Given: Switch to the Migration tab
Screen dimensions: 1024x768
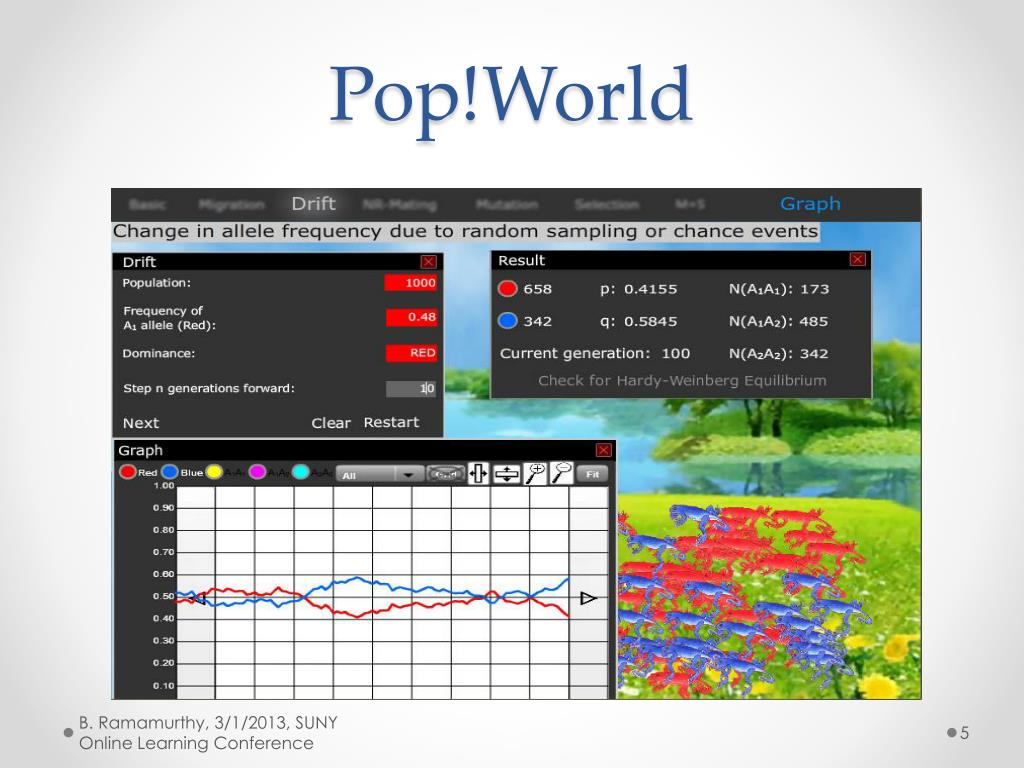Looking at the screenshot, I should click(x=232, y=204).
